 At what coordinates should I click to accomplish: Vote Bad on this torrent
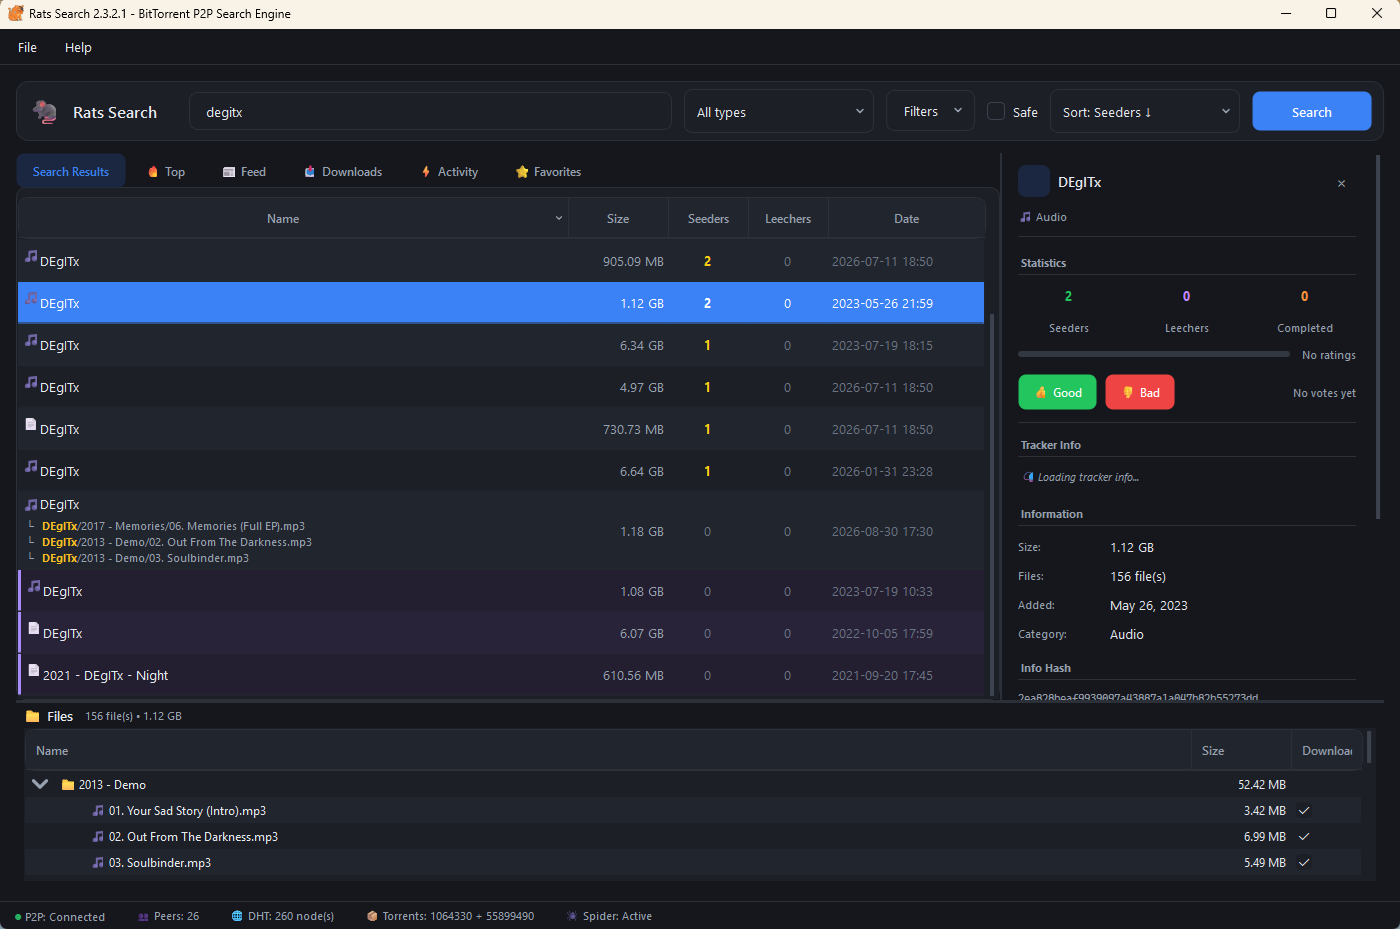click(x=1140, y=393)
